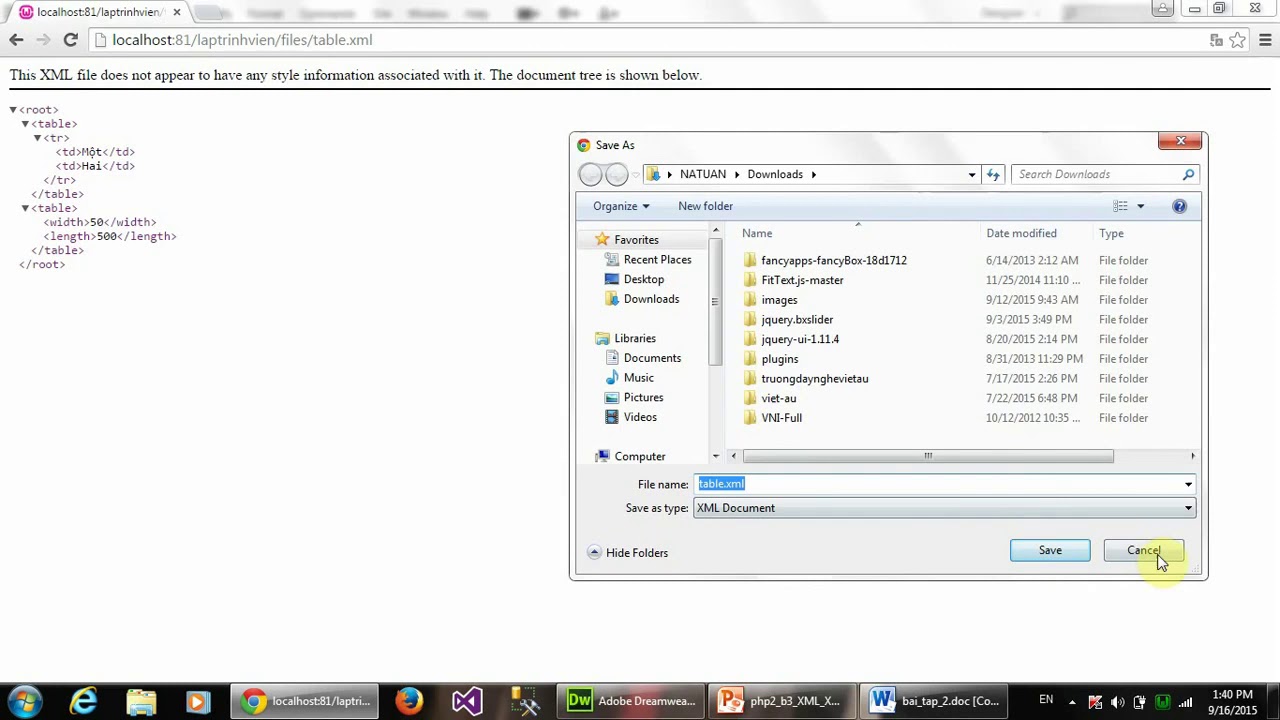The width and height of the screenshot is (1280, 720).
Task: Change the view with the Views icon
Action: click(x=1121, y=206)
